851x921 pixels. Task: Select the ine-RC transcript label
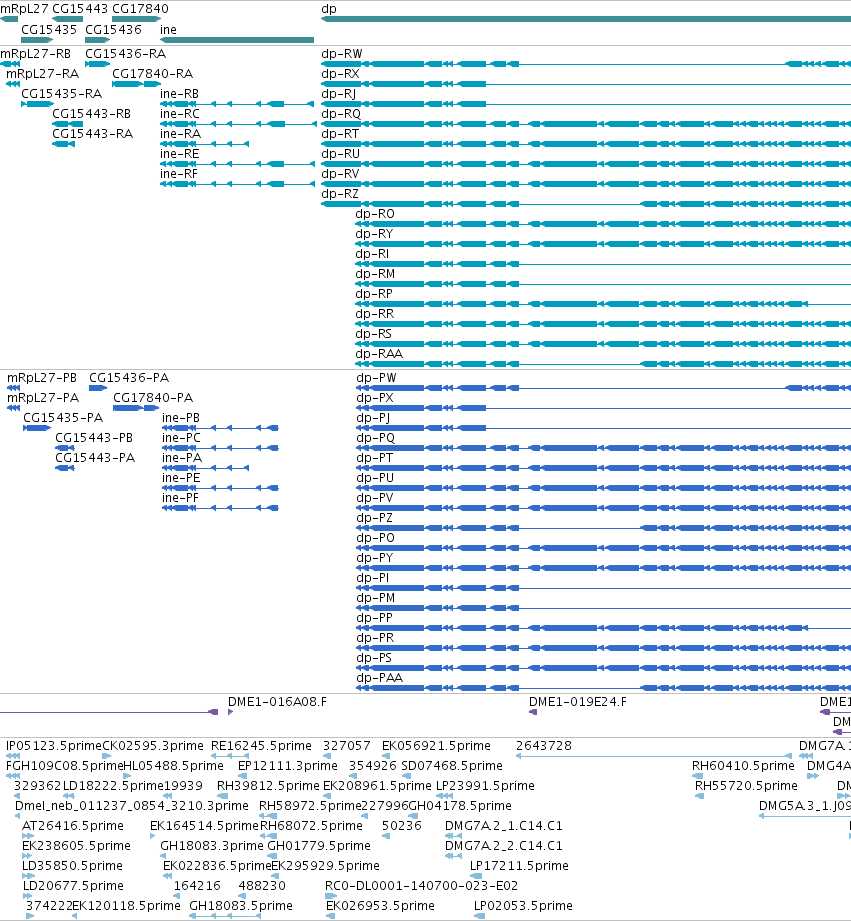[180, 114]
